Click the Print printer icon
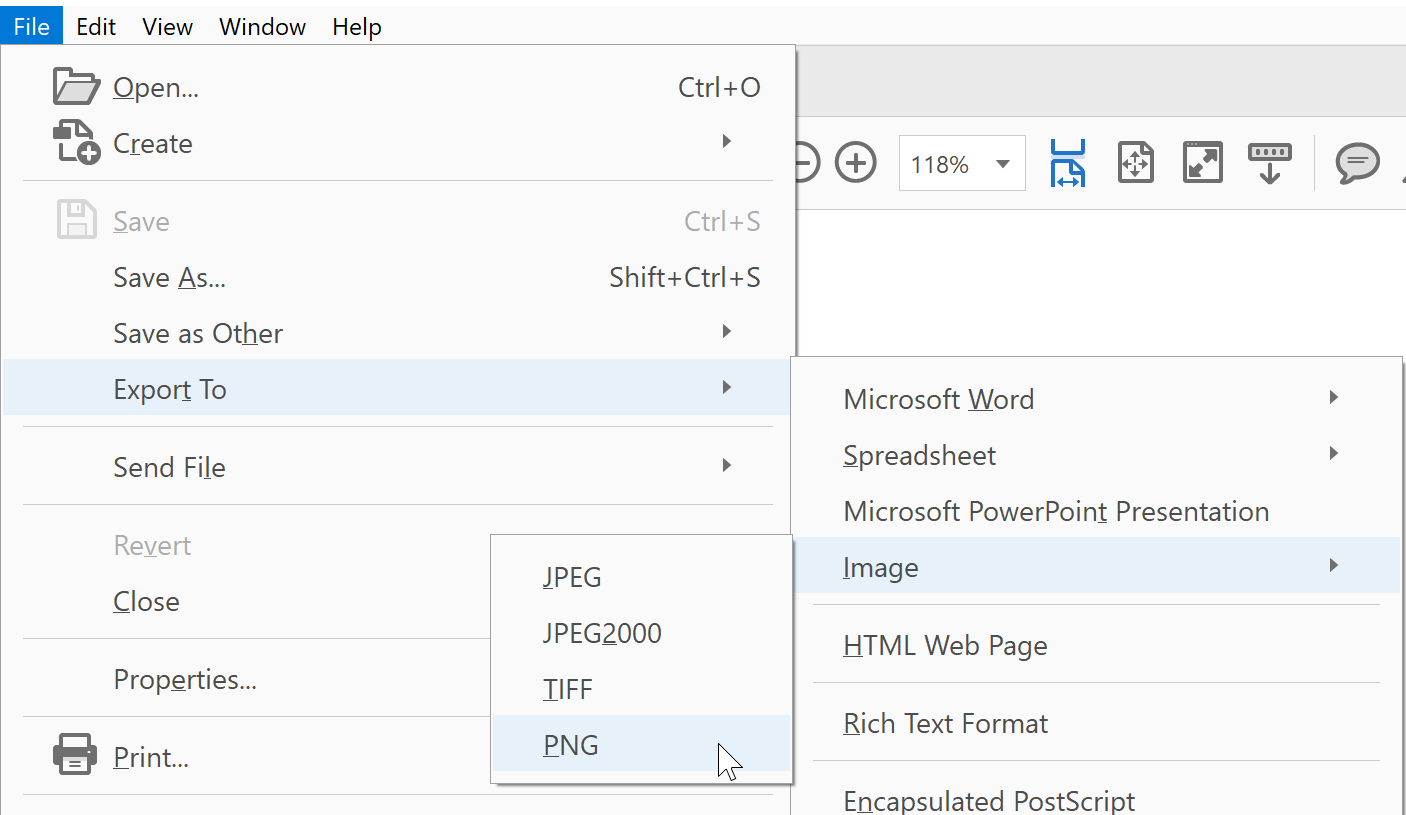Viewport: 1406px width, 815px height. (75, 755)
